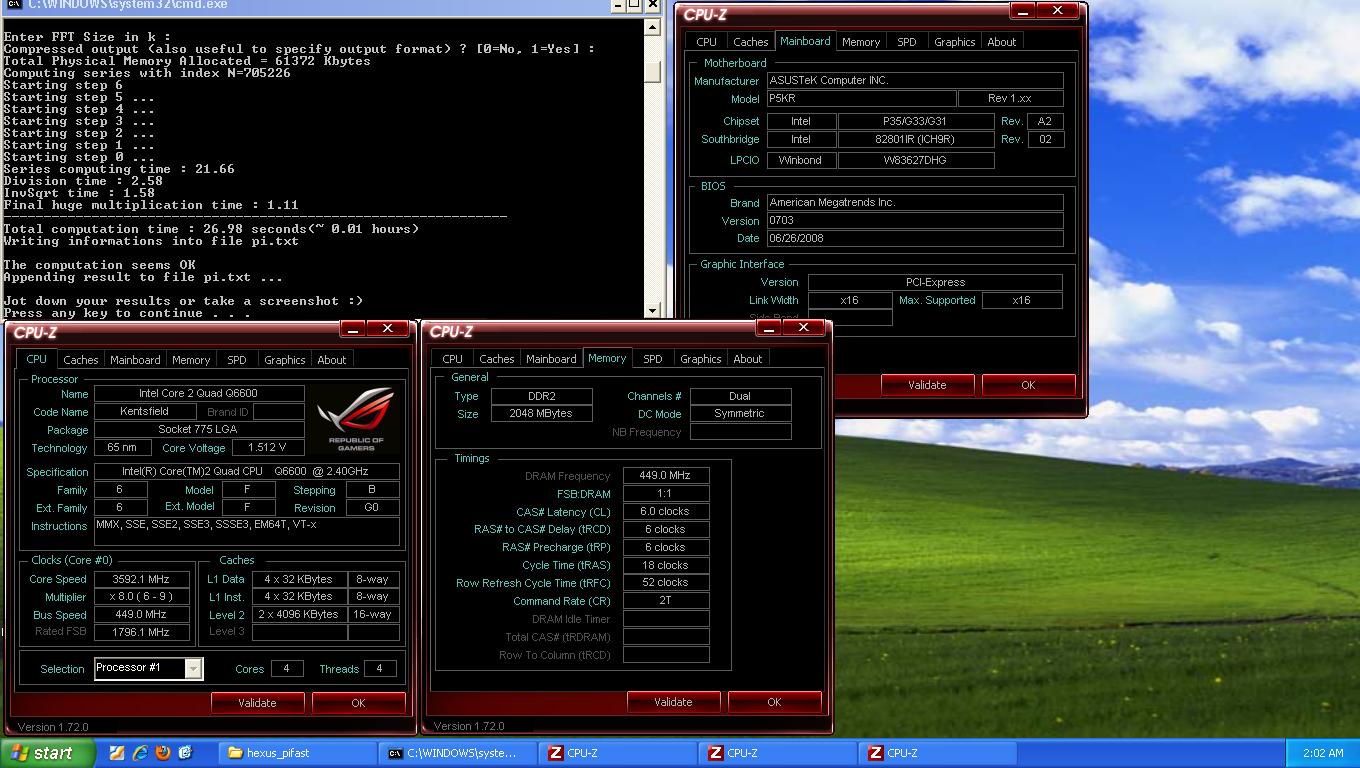1360x768 pixels.
Task: Click cmd window scrollbar up arrow
Action: click(653, 28)
